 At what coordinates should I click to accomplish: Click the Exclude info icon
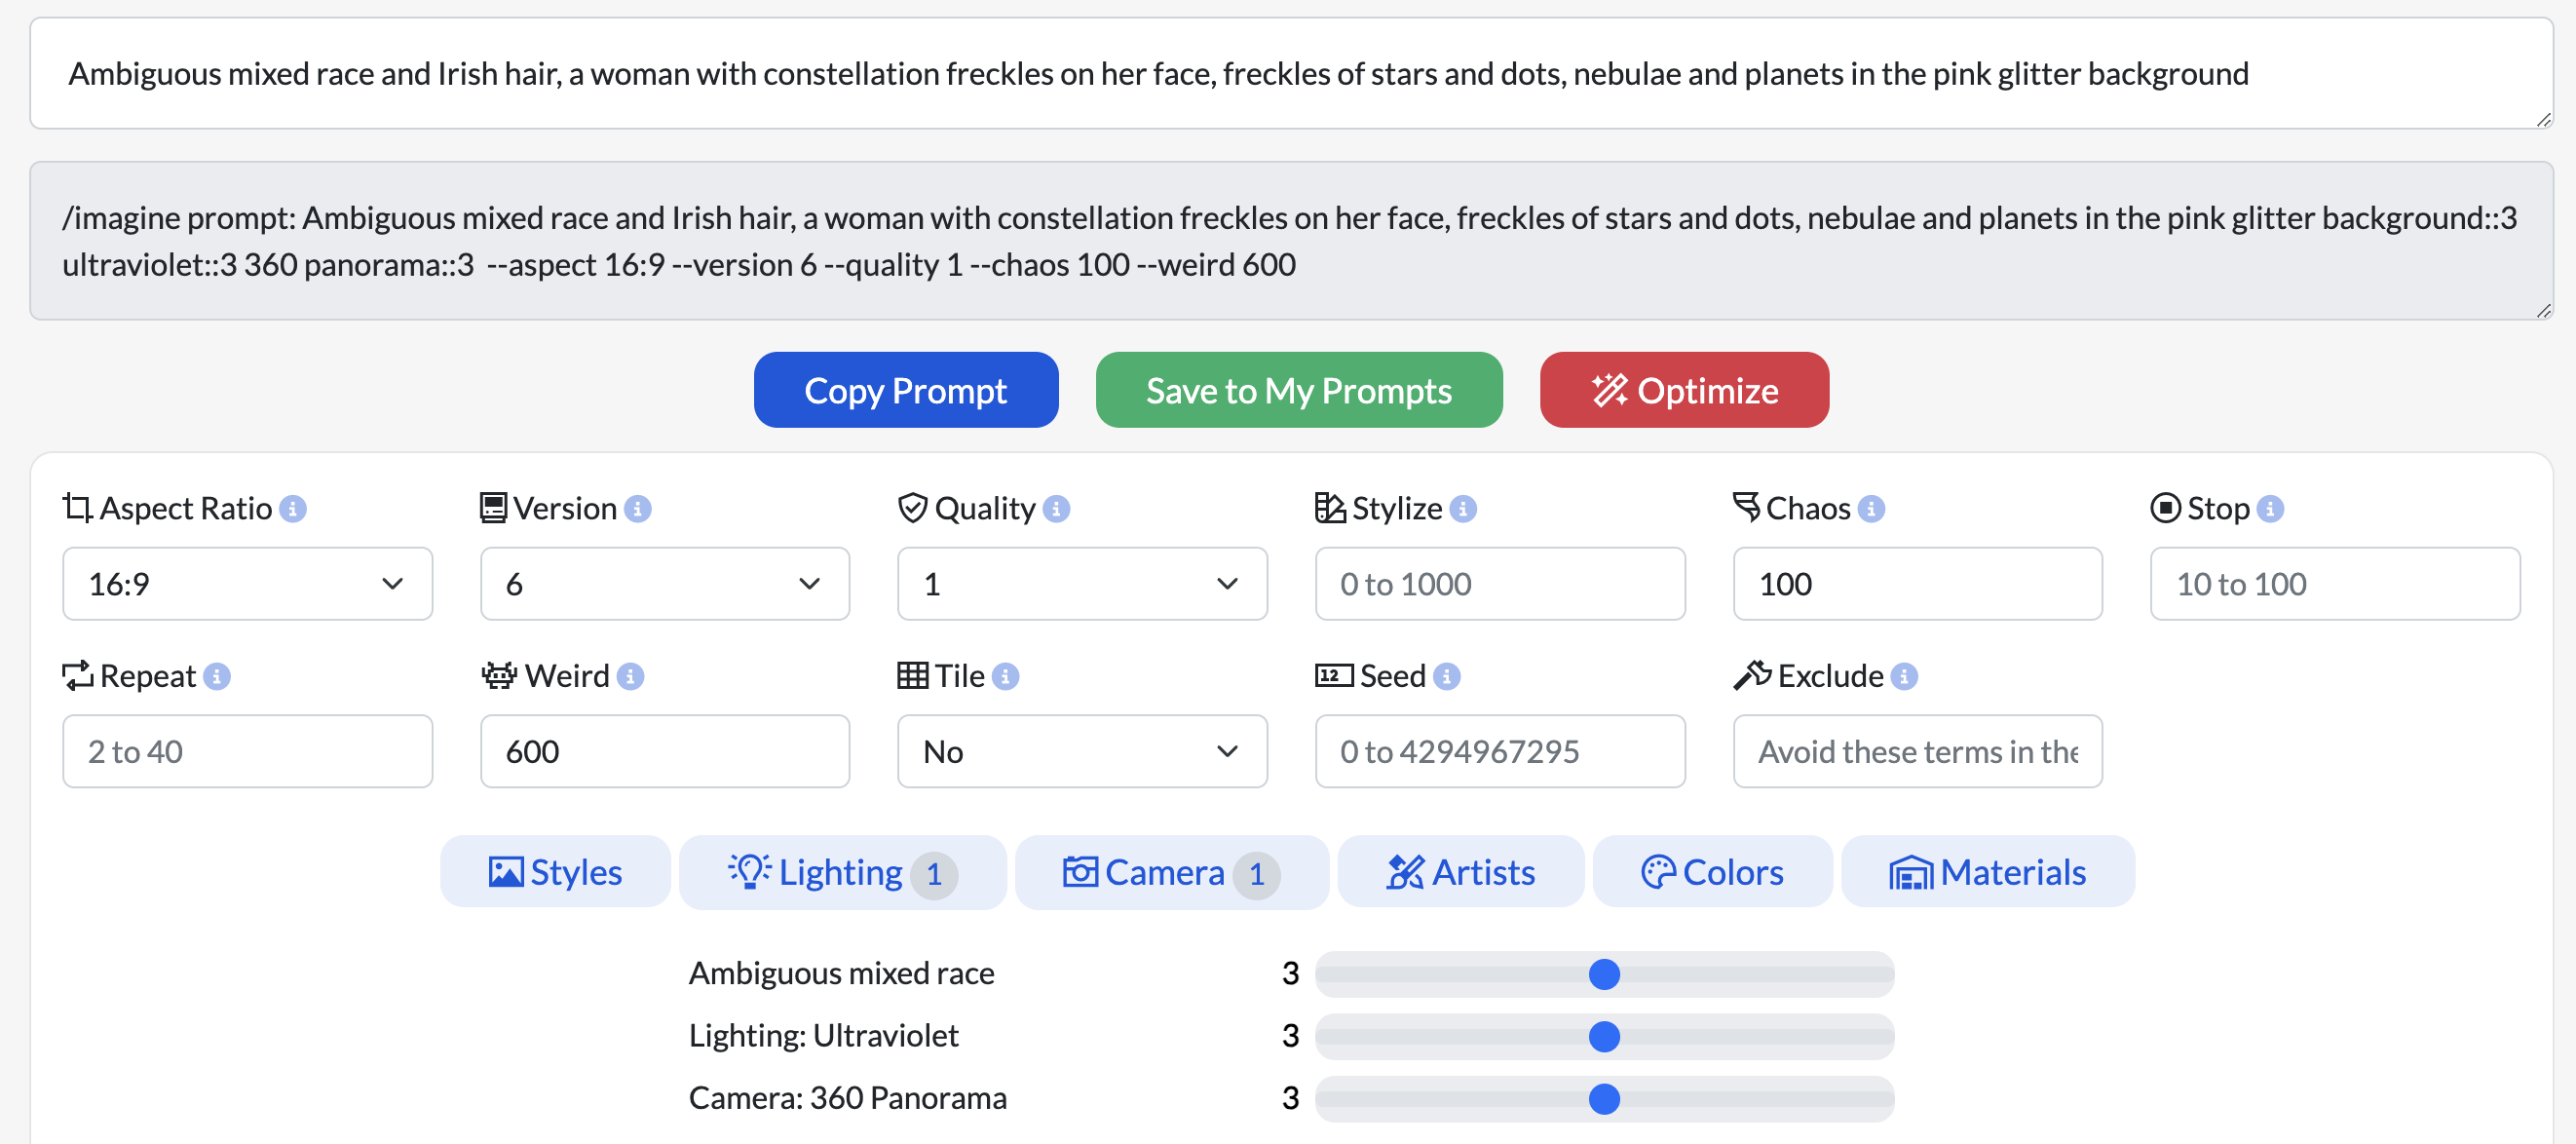point(1904,676)
